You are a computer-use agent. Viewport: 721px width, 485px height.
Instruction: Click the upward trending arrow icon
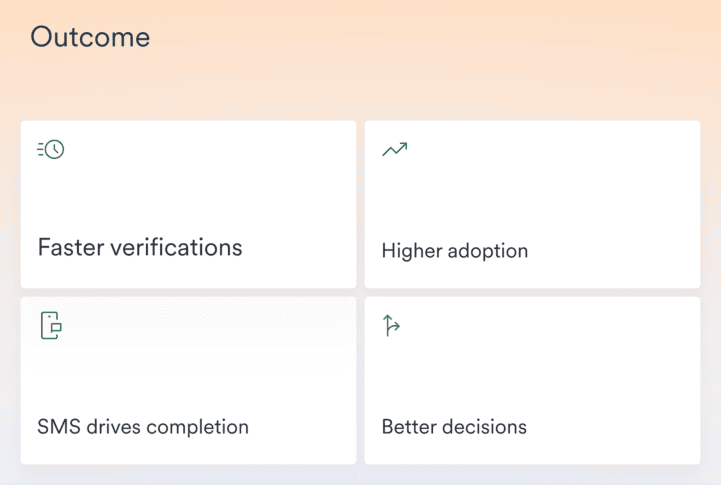click(395, 150)
